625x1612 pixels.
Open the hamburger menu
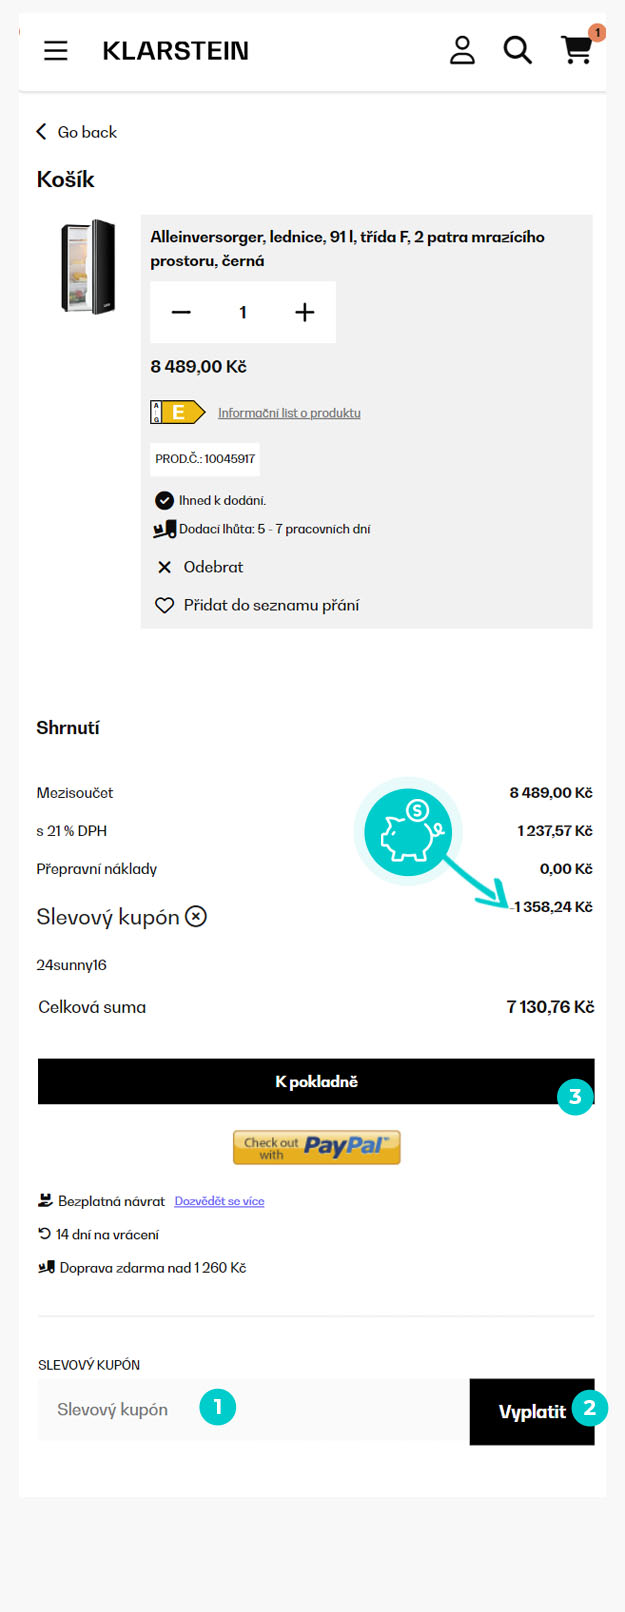click(x=56, y=51)
